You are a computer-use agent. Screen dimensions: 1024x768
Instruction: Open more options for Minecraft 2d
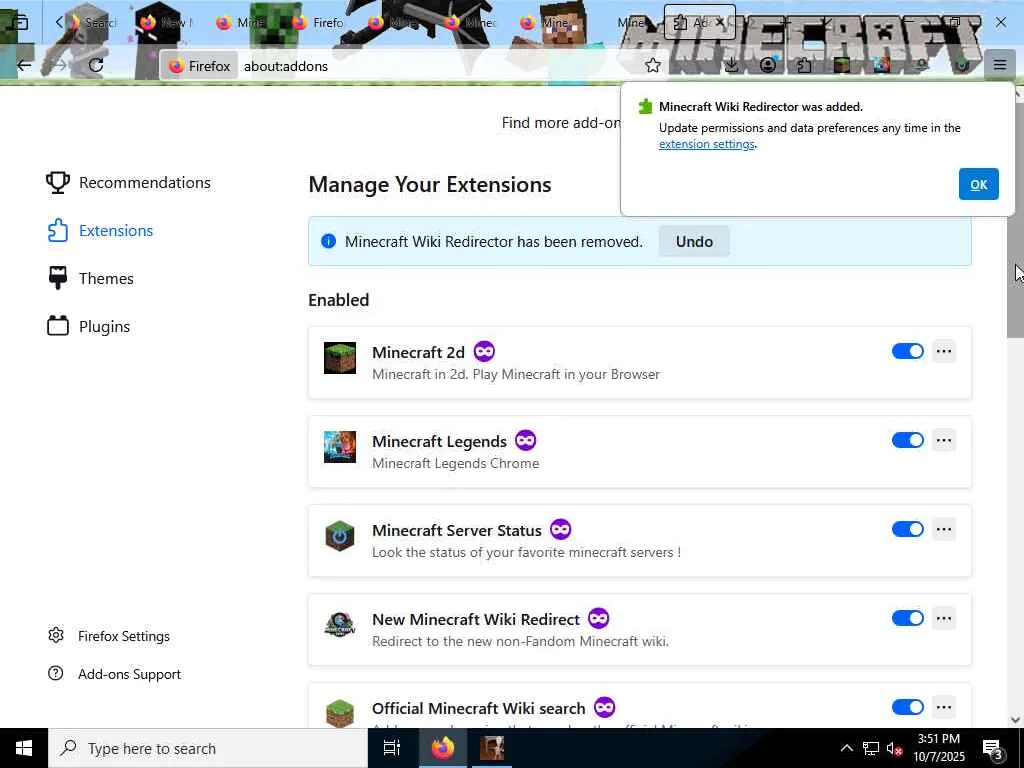tap(944, 351)
